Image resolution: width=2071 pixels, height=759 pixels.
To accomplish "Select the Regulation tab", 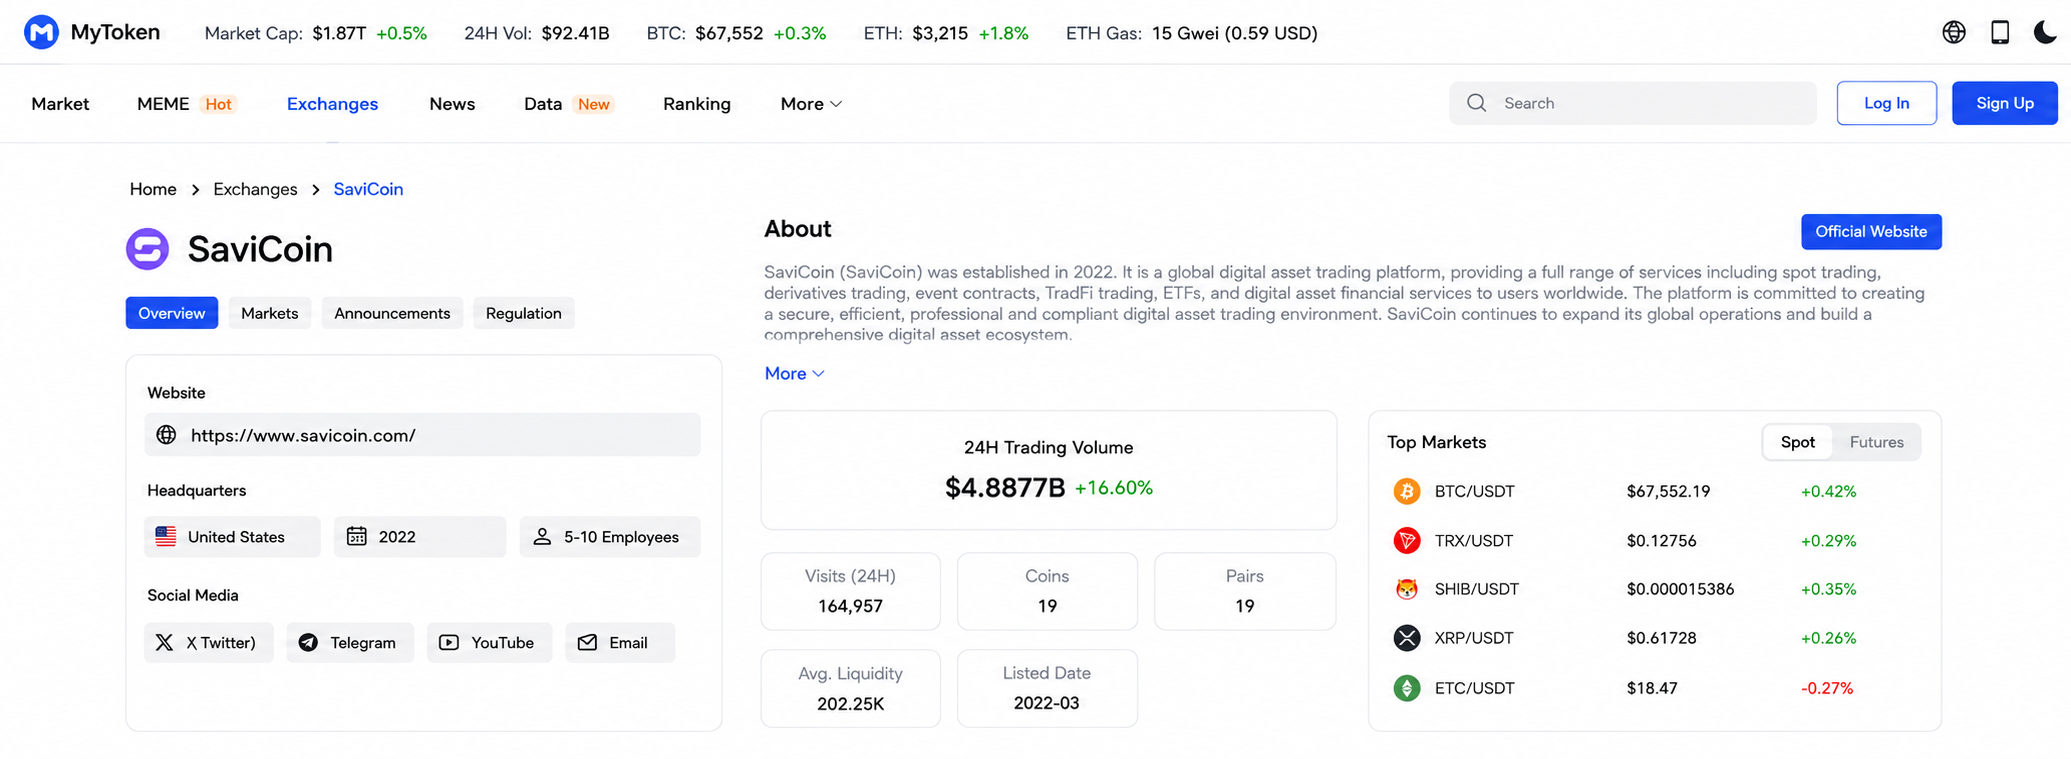I will tap(524, 313).
